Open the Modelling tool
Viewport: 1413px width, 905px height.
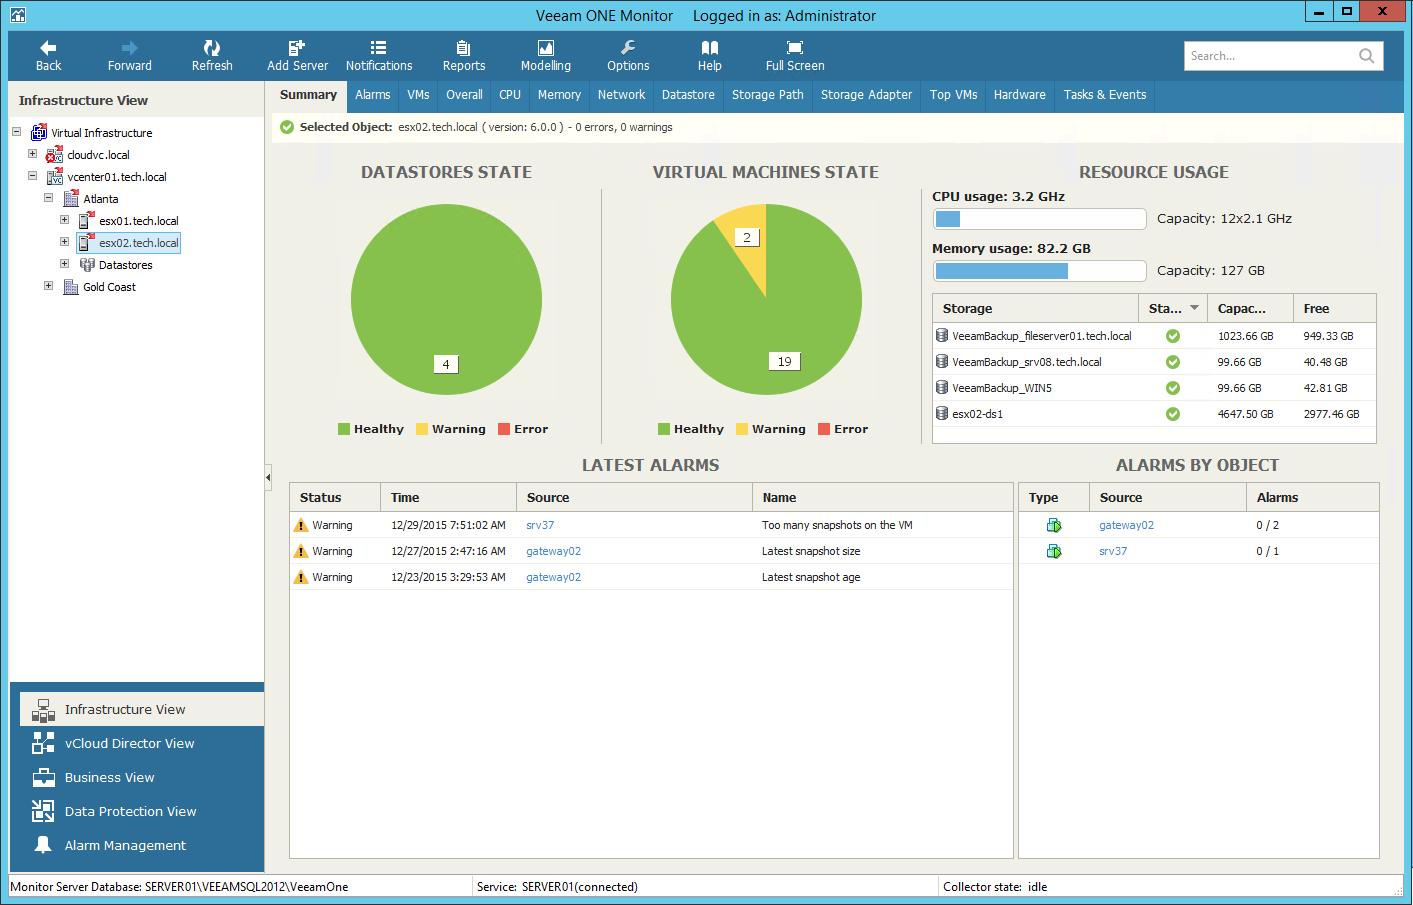(x=546, y=48)
